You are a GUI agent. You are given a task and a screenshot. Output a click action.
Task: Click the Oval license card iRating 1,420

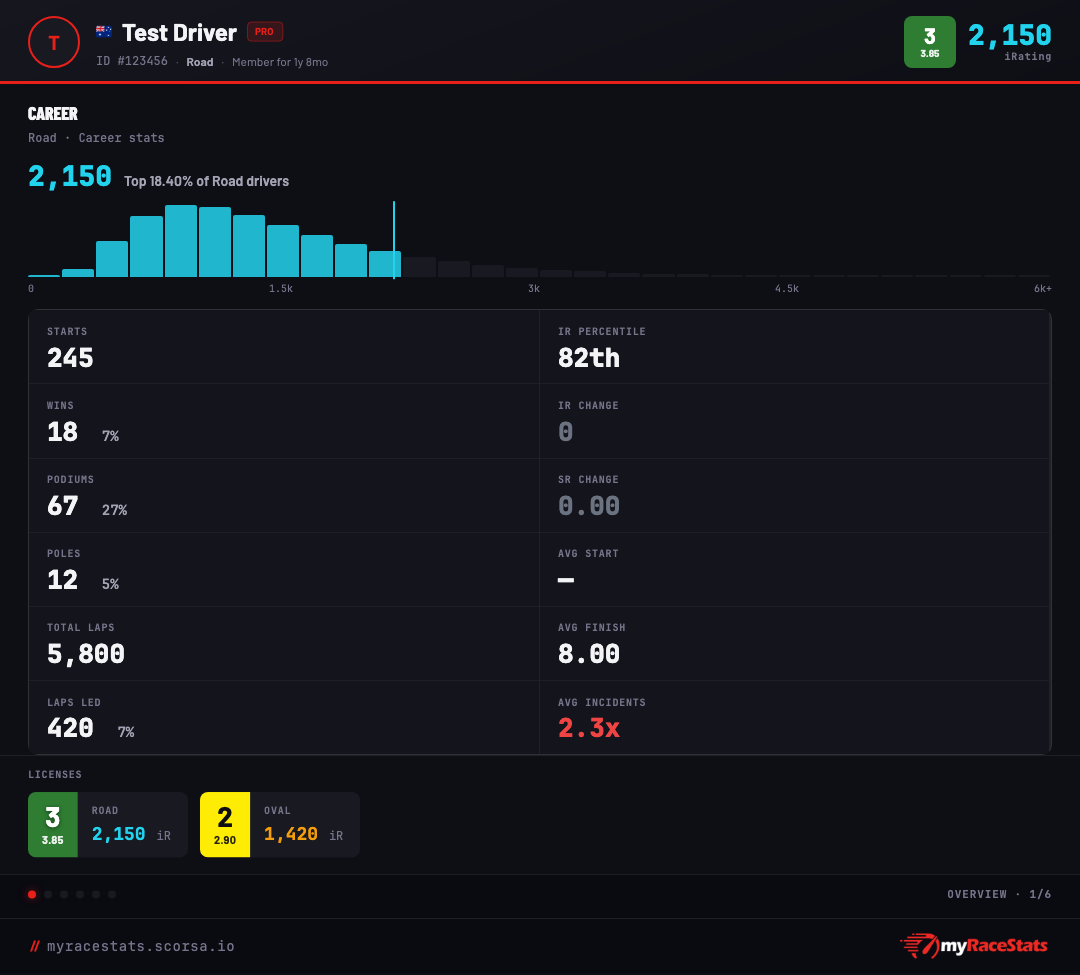coord(291,834)
